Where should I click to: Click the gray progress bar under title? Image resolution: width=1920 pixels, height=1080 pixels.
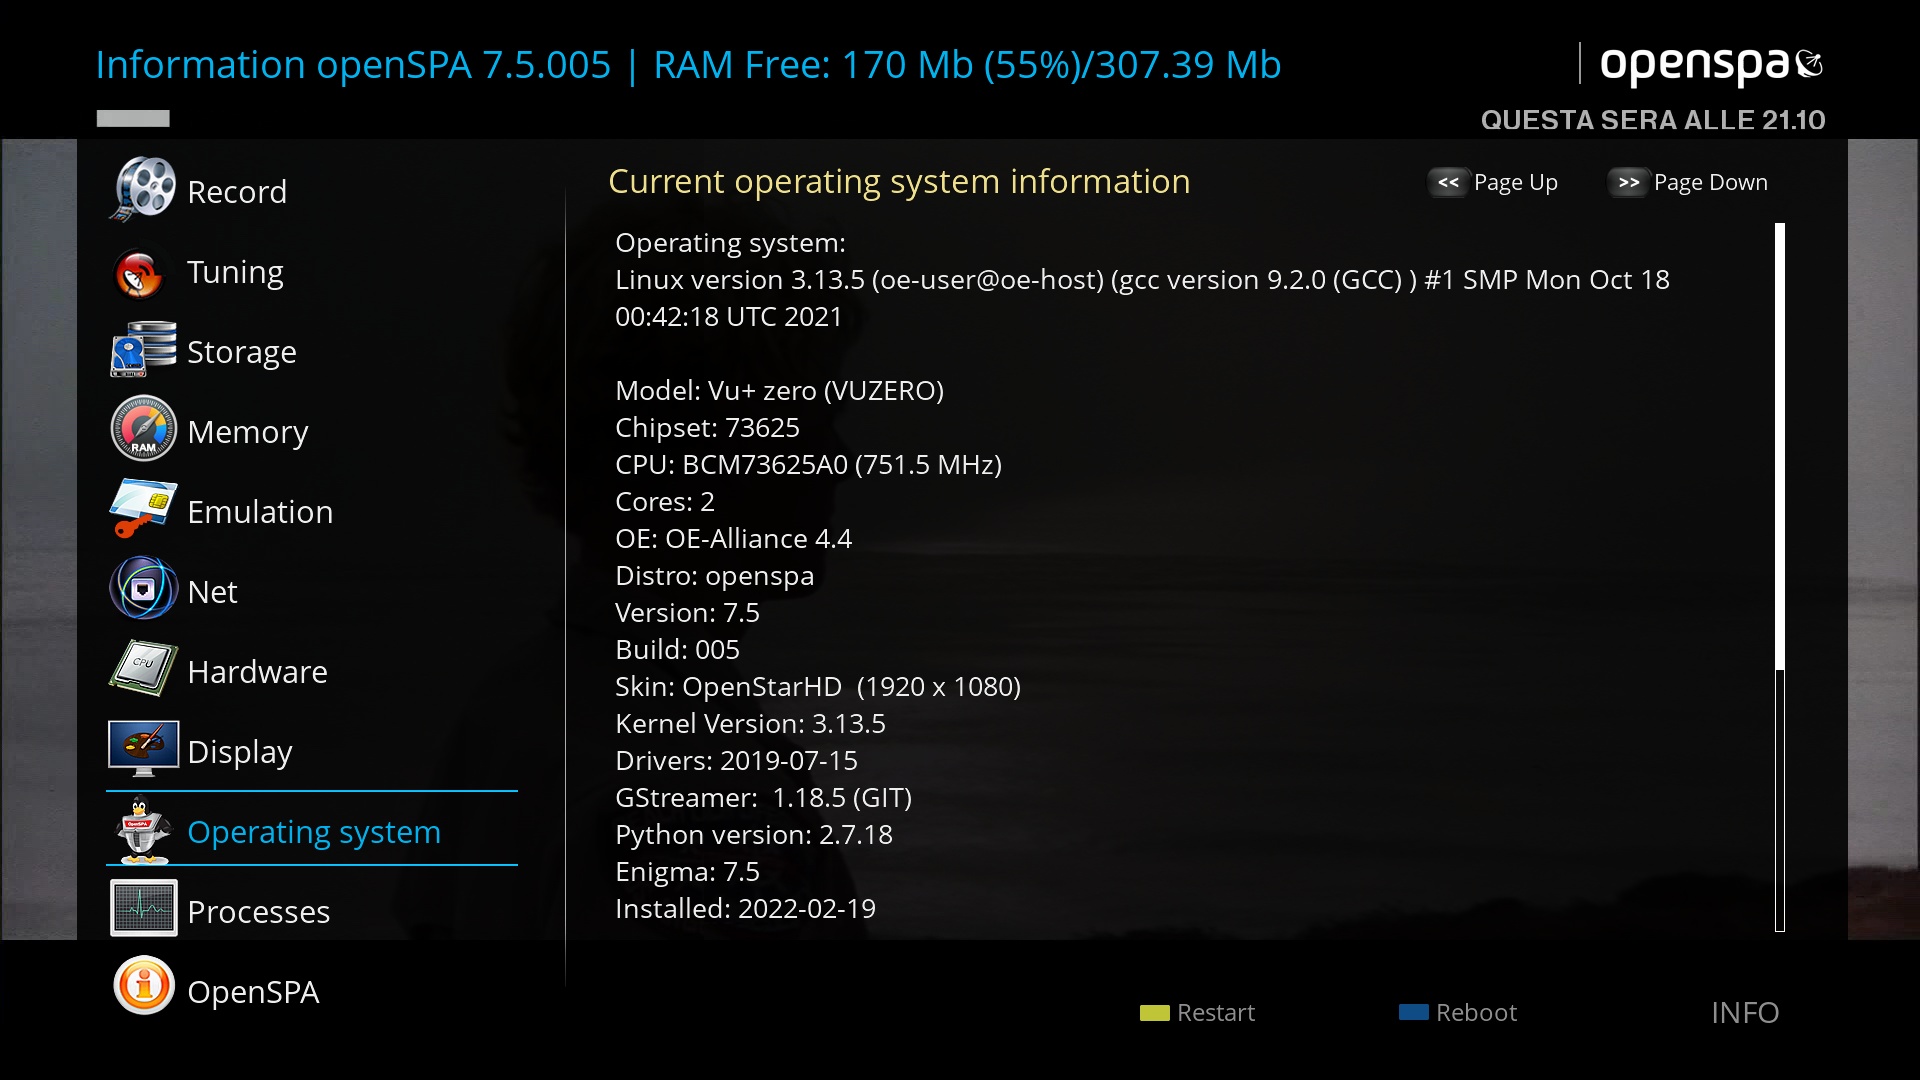(x=133, y=118)
